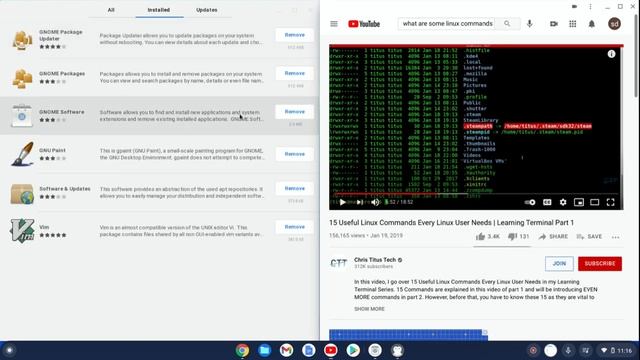Like the video
The image size is (640, 360).
tap(487, 237)
